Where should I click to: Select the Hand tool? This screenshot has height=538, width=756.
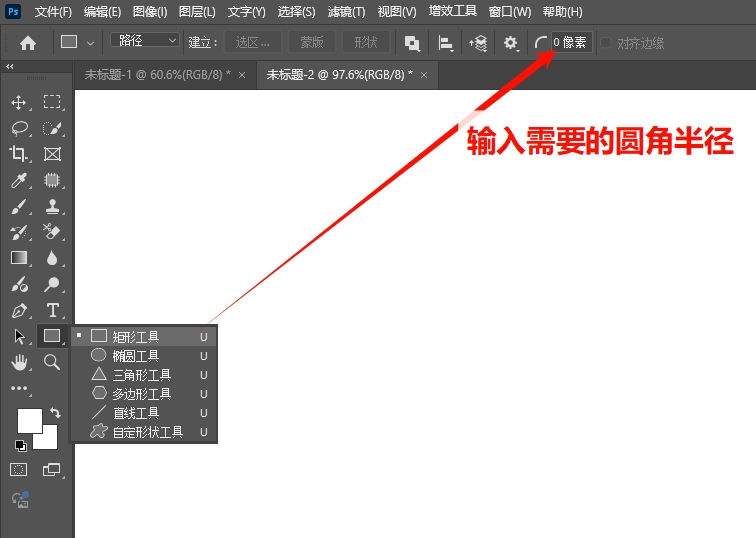pos(19,362)
